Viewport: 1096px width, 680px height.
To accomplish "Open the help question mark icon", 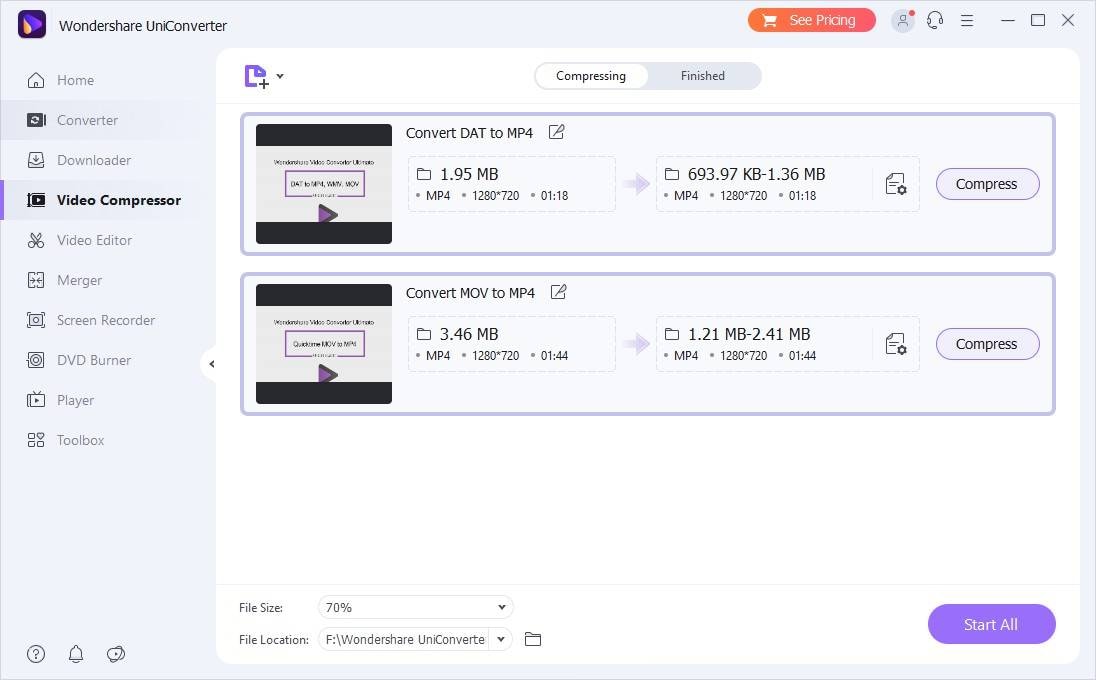I will click(x=36, y=654).
